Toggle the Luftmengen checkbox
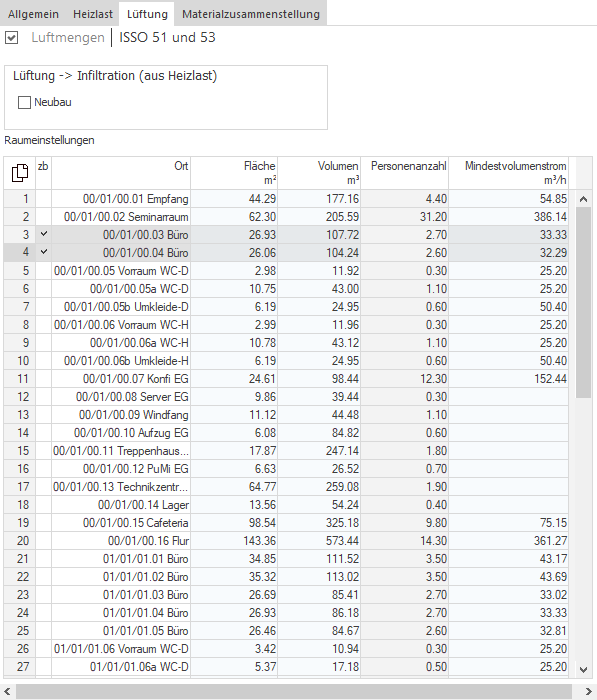Viewport: 597px width, 700px height. pyautogui.click(x=12, y=38)
